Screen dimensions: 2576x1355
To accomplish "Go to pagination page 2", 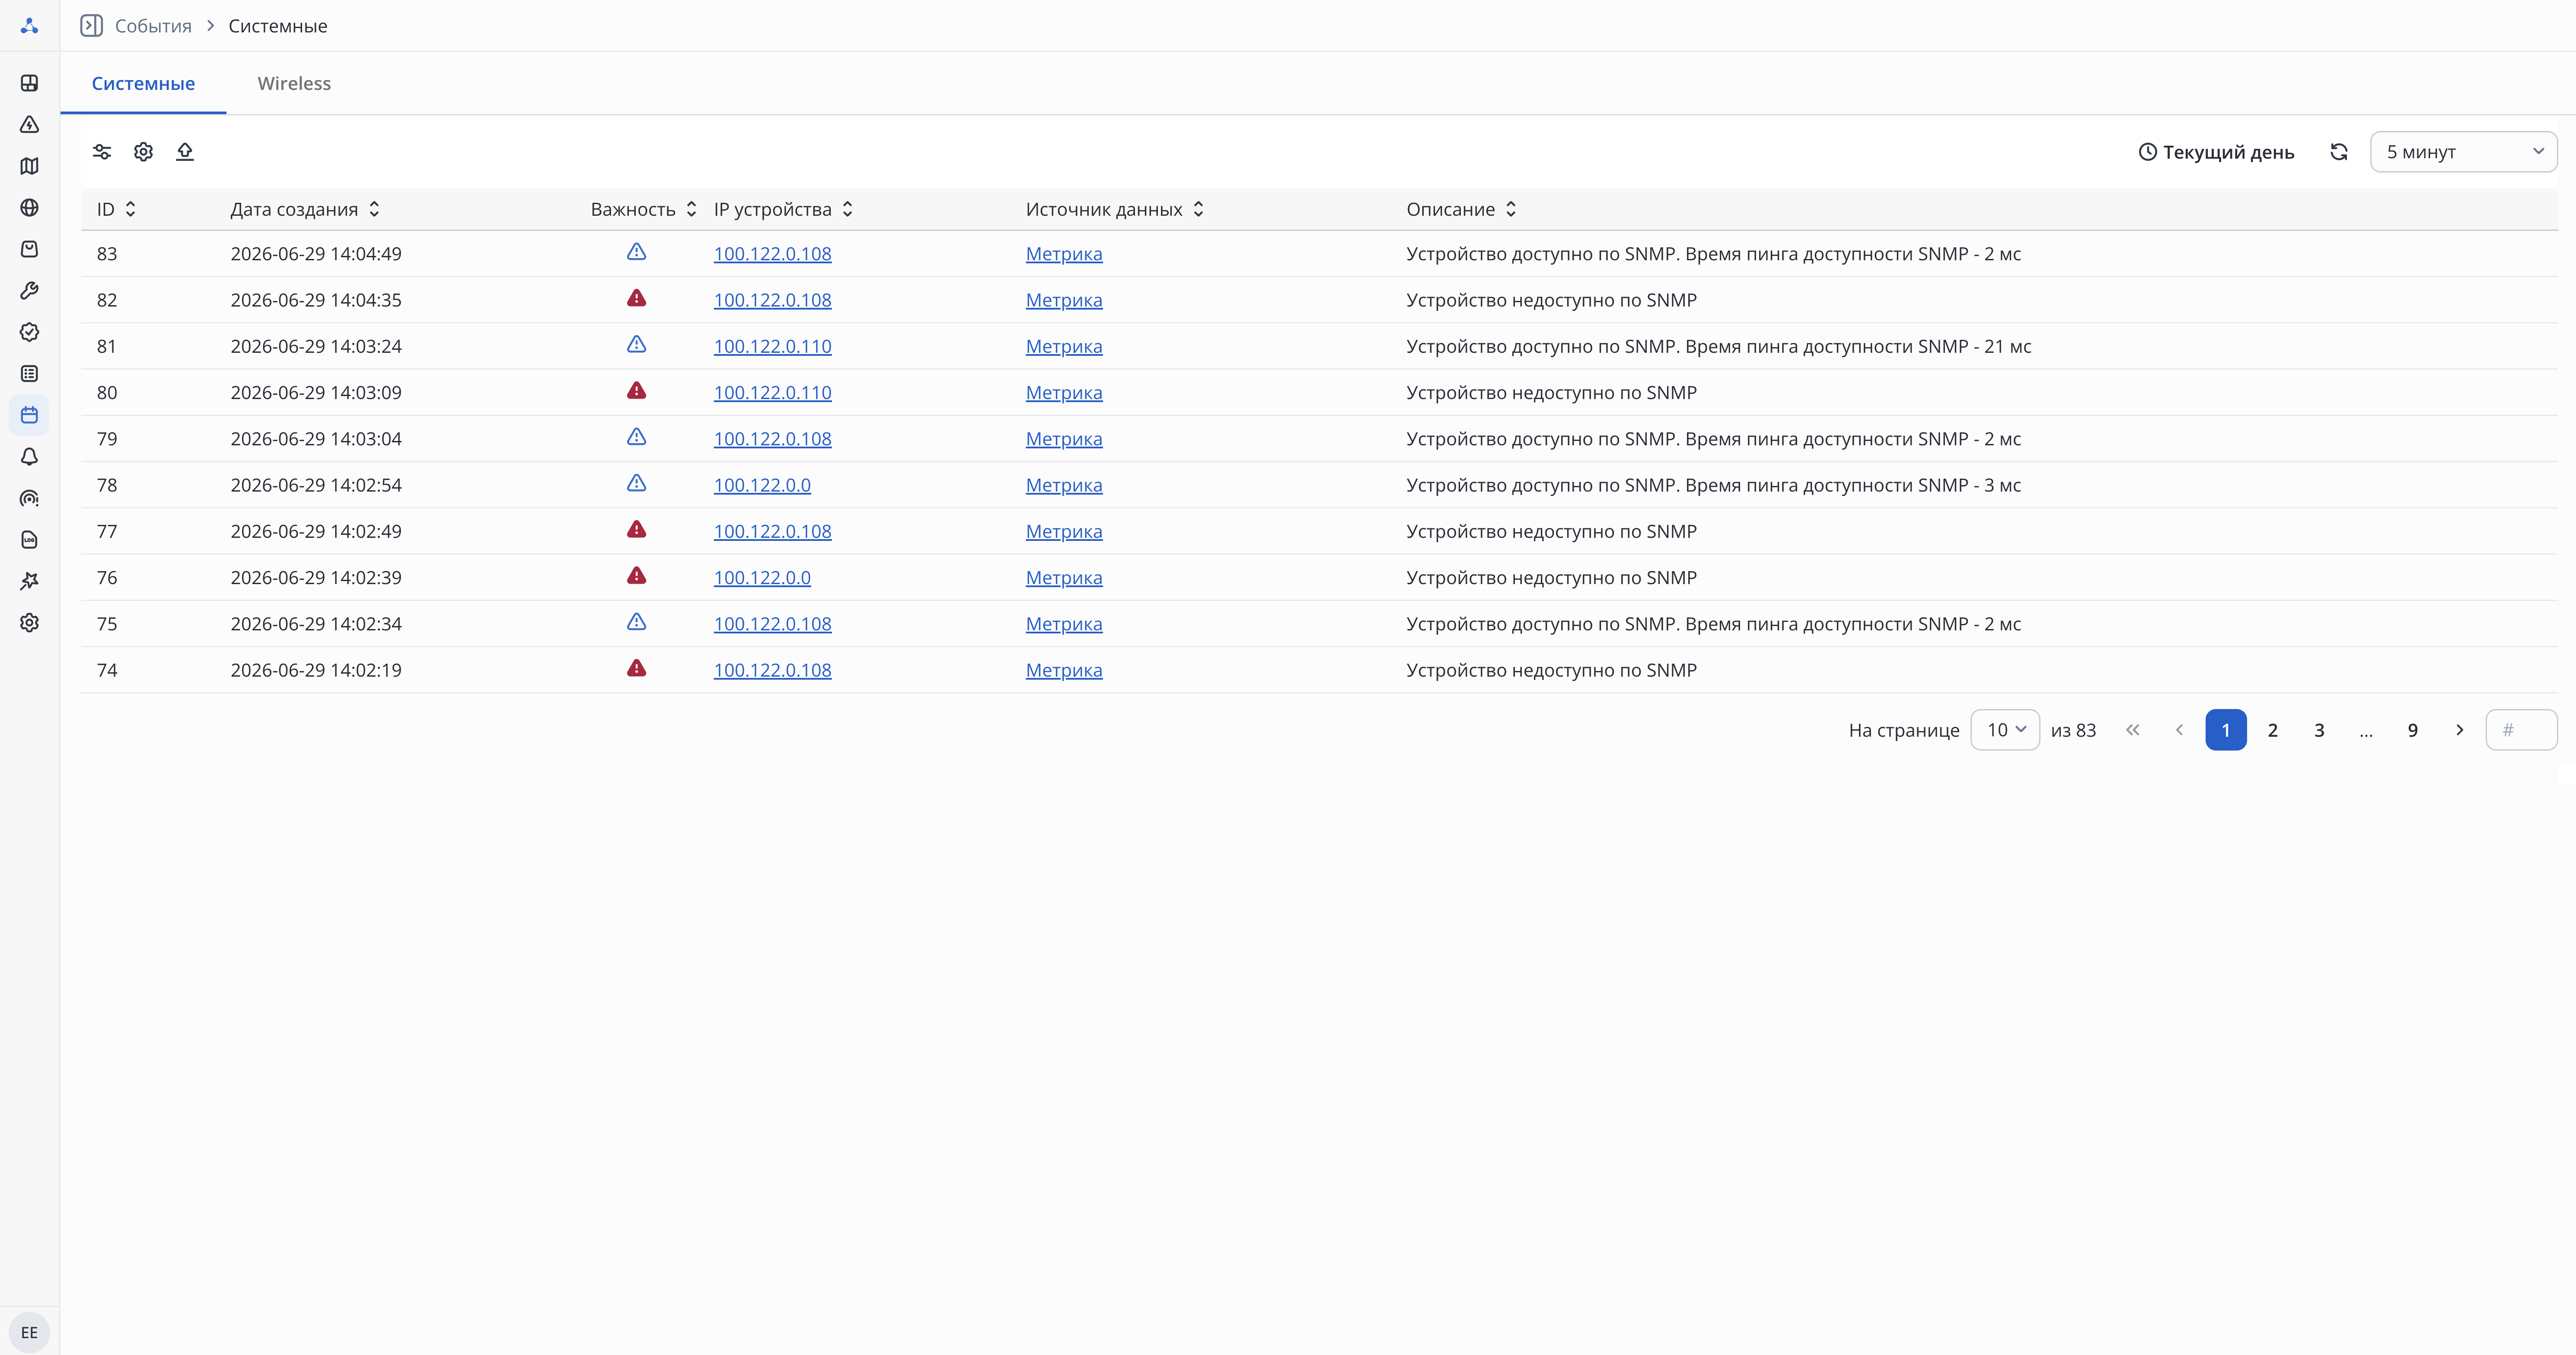I will 2273,730.
